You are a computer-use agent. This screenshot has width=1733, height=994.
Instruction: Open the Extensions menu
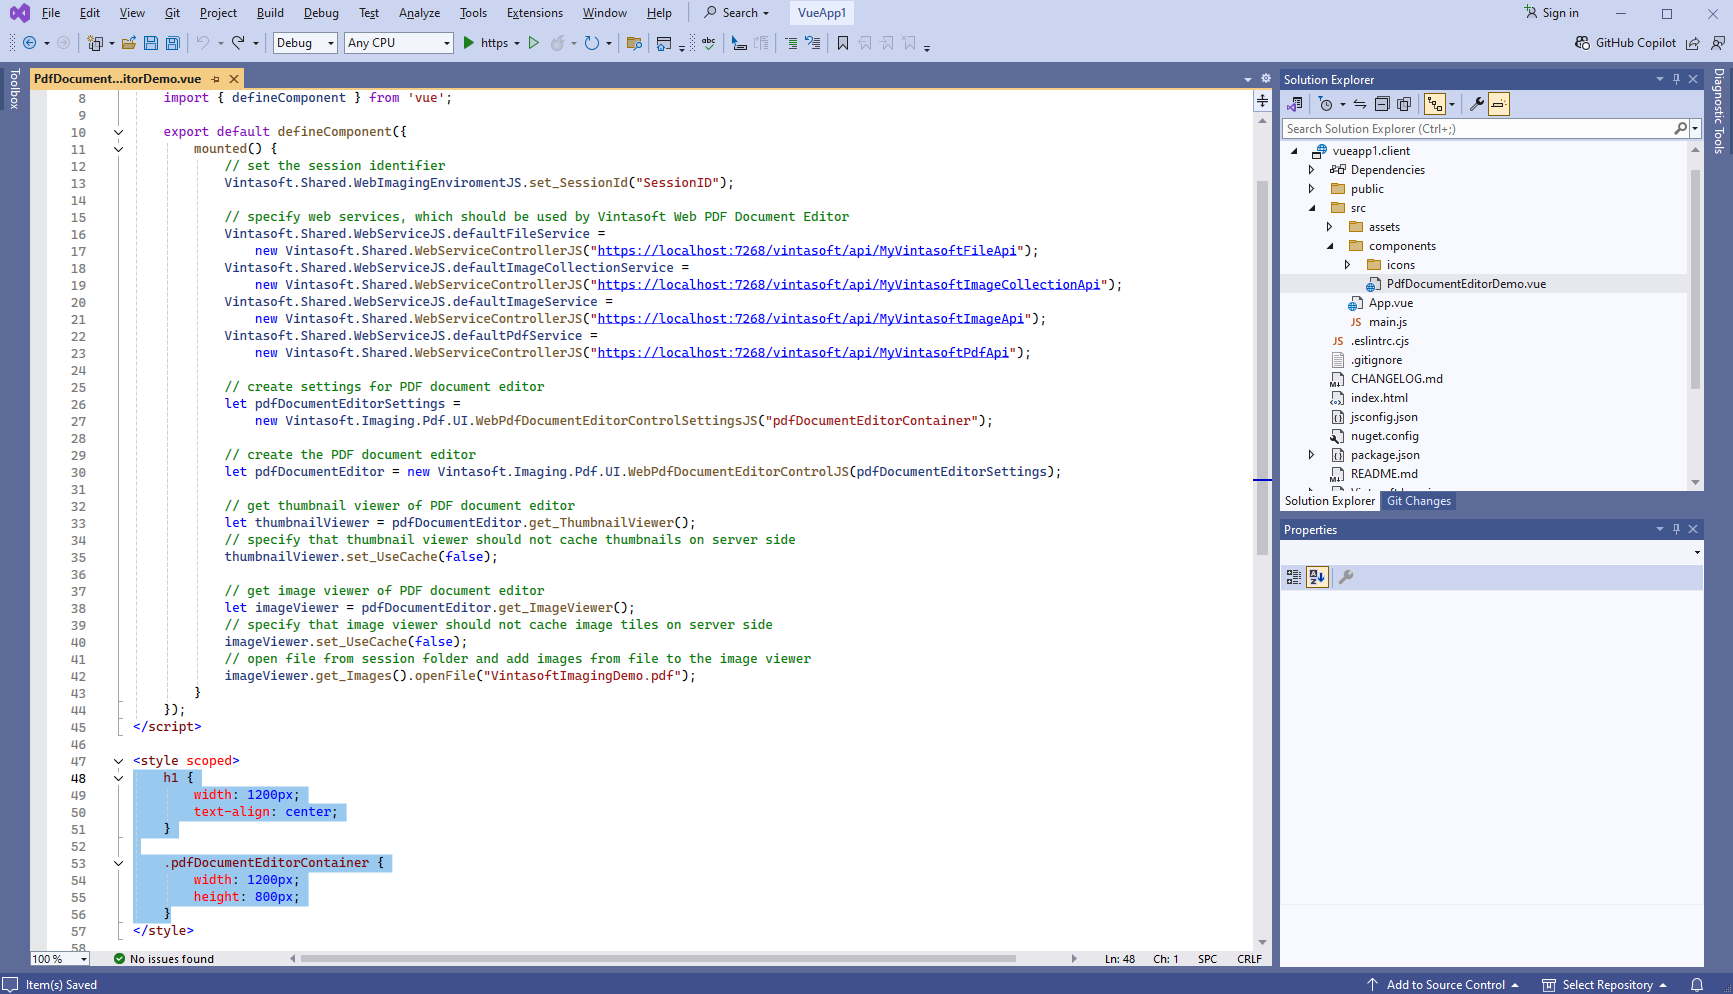point(535,13)
